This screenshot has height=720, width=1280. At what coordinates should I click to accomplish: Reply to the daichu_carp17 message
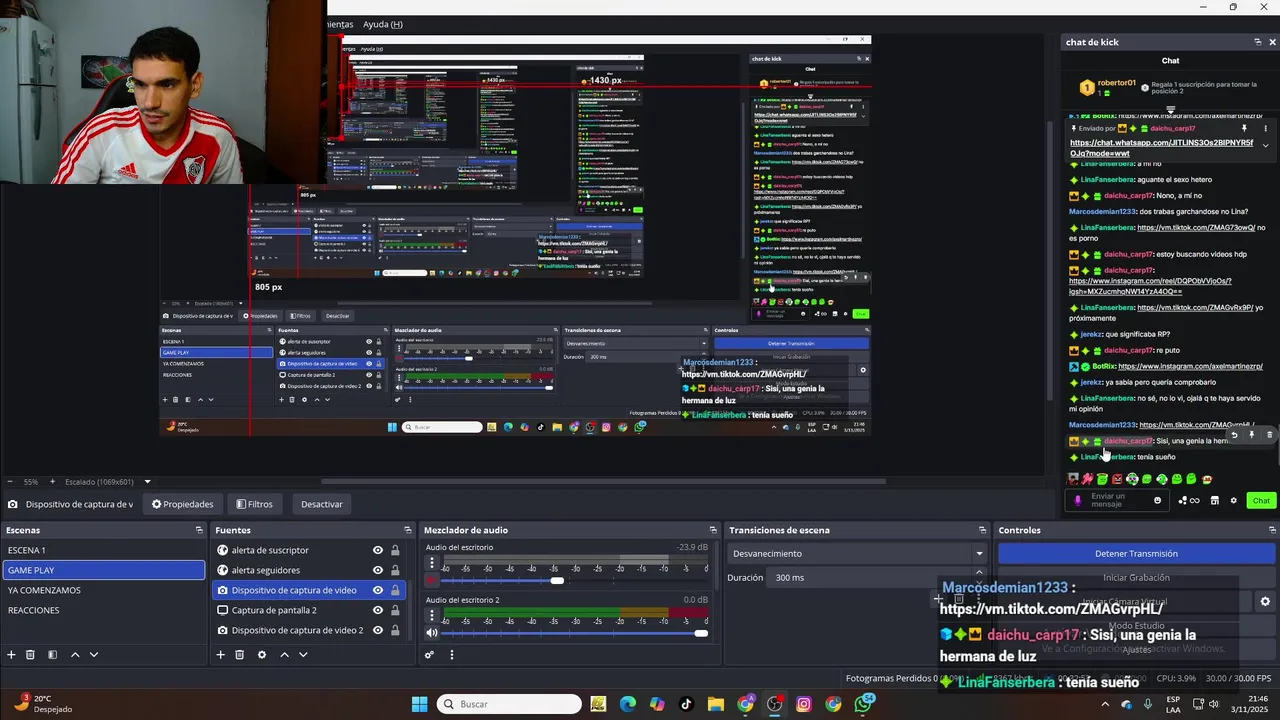pos(1234,435)
